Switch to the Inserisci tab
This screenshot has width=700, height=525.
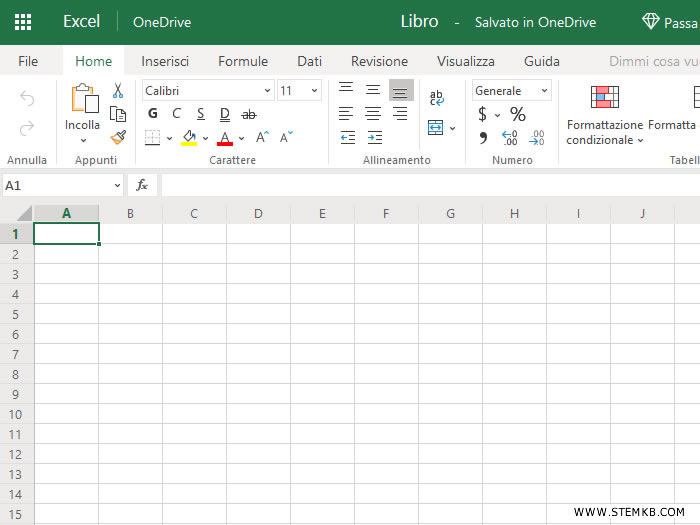(x=165, y=61)
